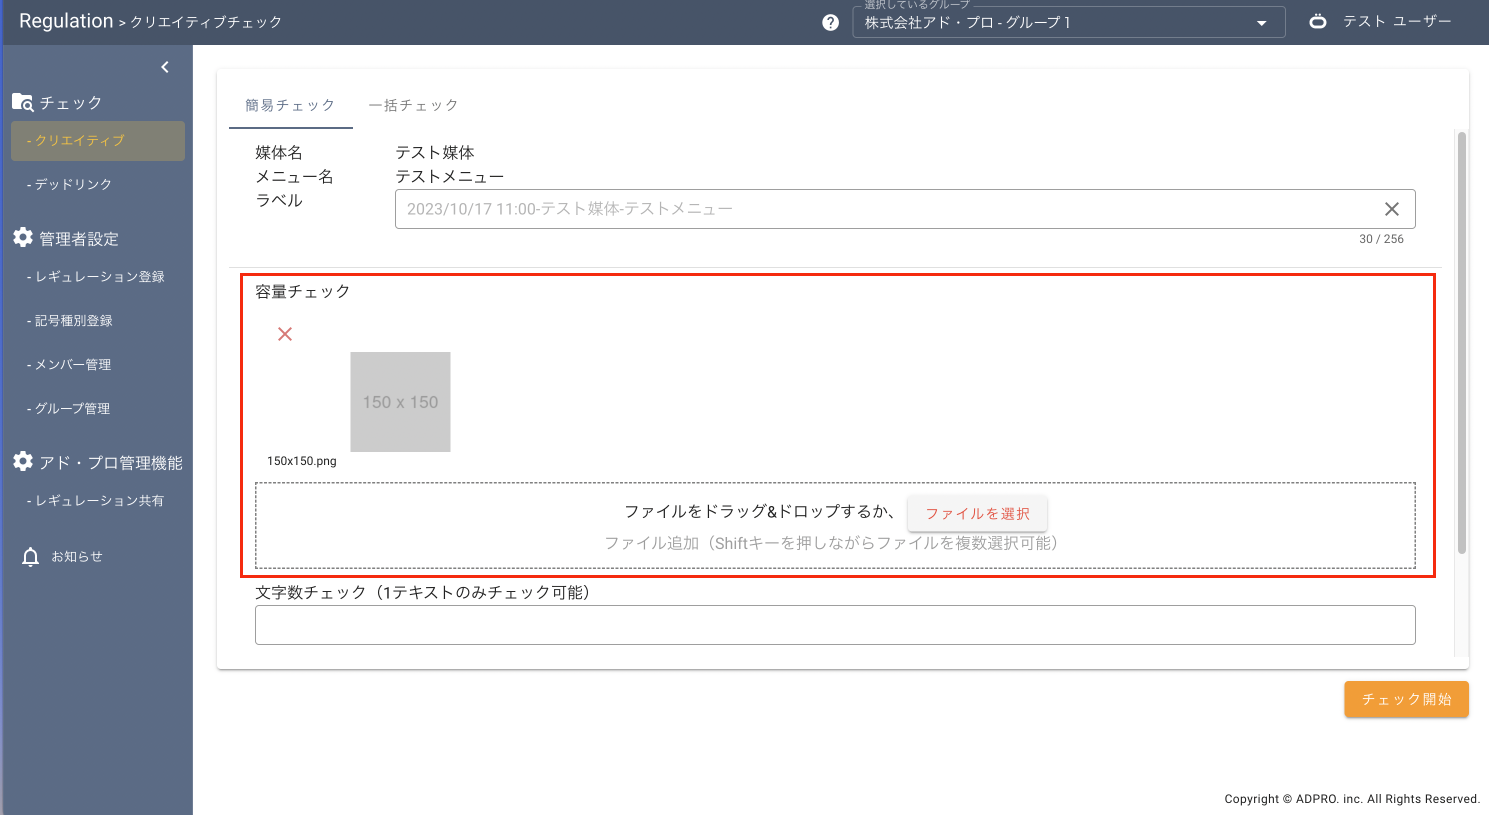
Task: Click the チェック folder search icon
Action: point(22,102)
